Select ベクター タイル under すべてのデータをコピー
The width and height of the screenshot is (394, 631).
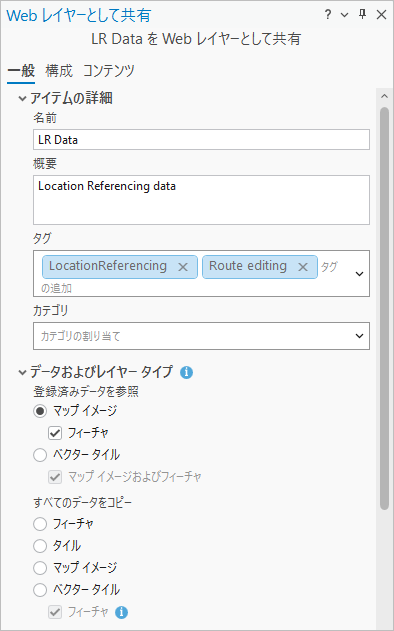coord(40,590)
